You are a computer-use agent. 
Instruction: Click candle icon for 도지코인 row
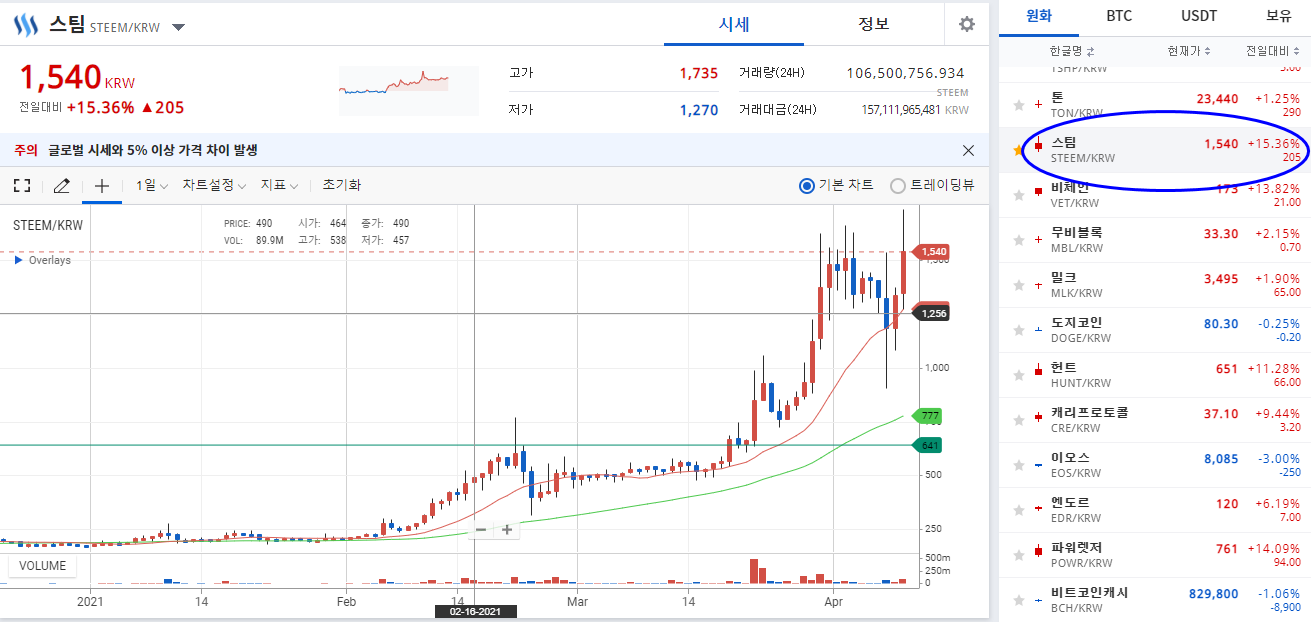pos(1038,329)
